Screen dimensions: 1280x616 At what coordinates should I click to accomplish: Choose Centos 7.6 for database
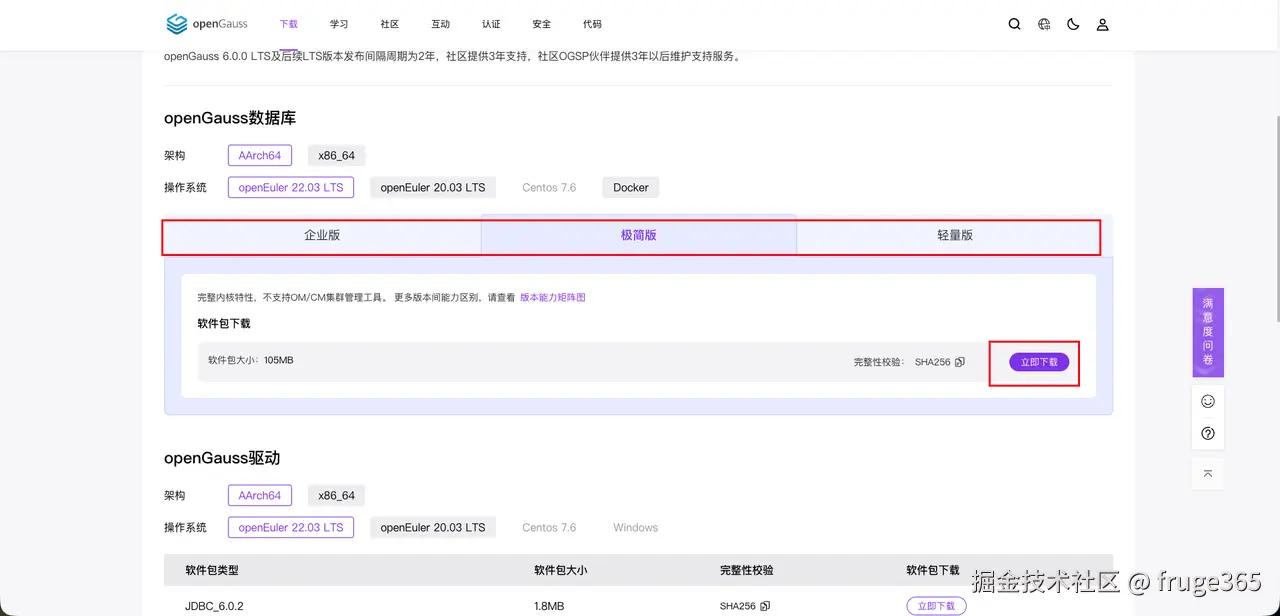click(x=549, y=187)
